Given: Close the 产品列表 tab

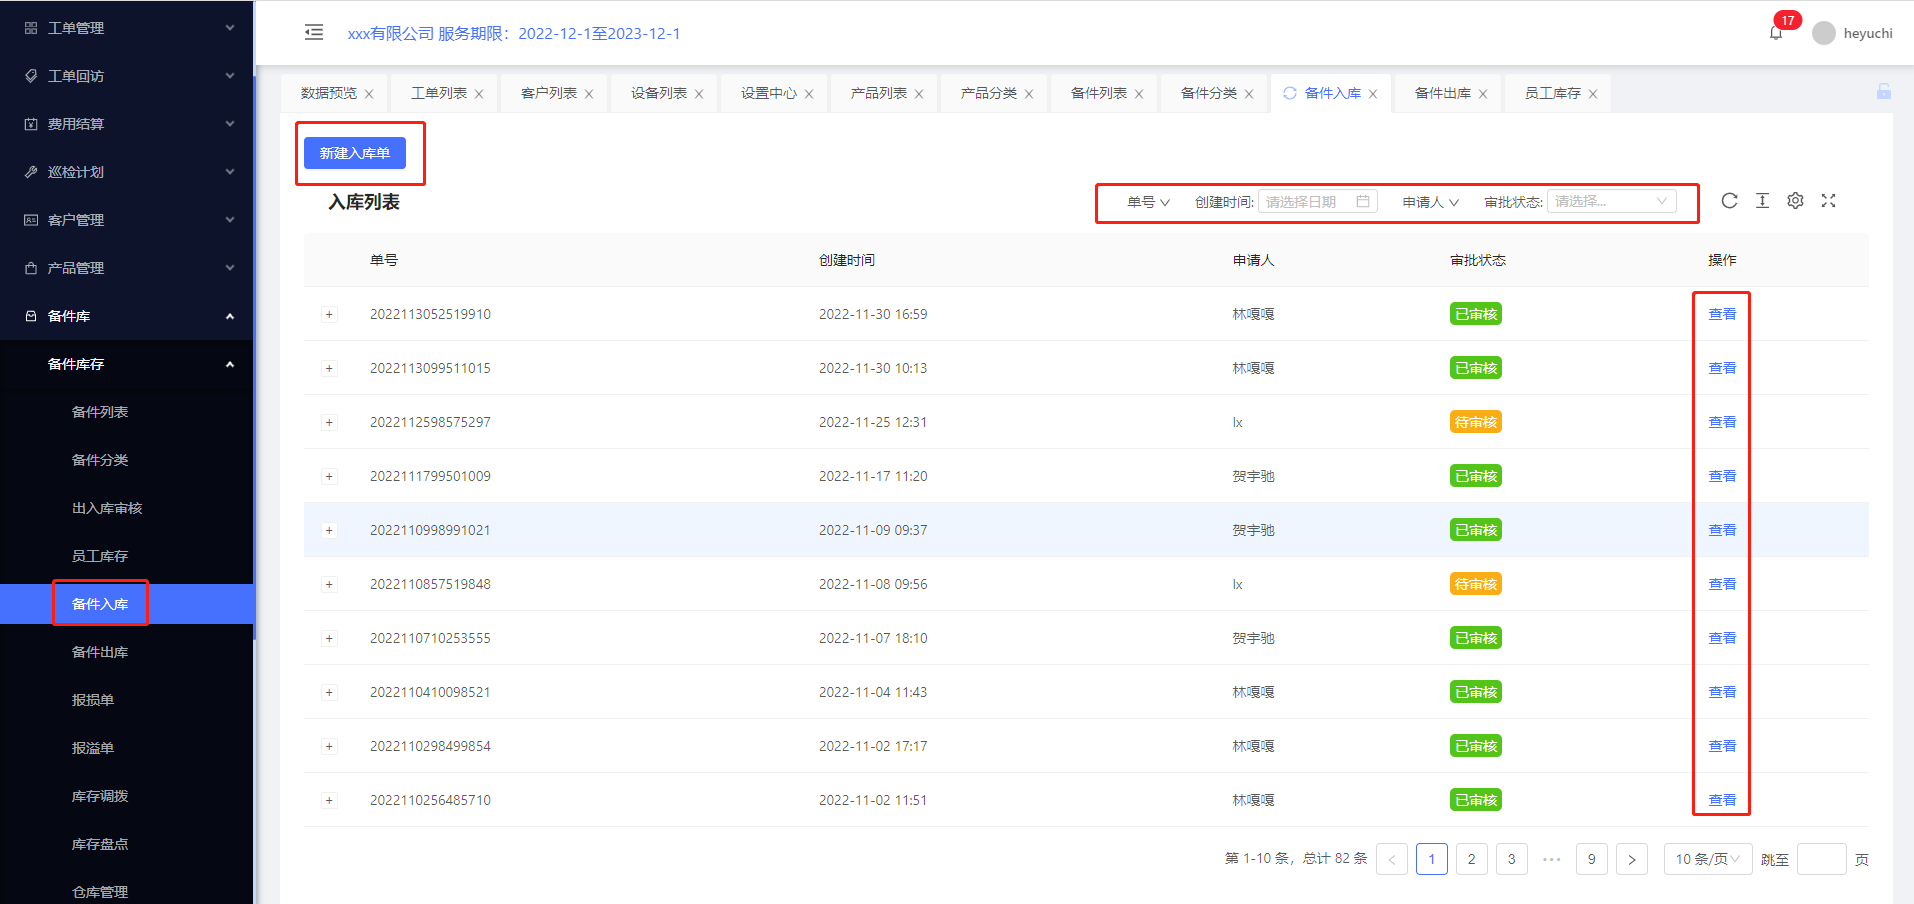Looking at the screenshot, I should point(919,94).
